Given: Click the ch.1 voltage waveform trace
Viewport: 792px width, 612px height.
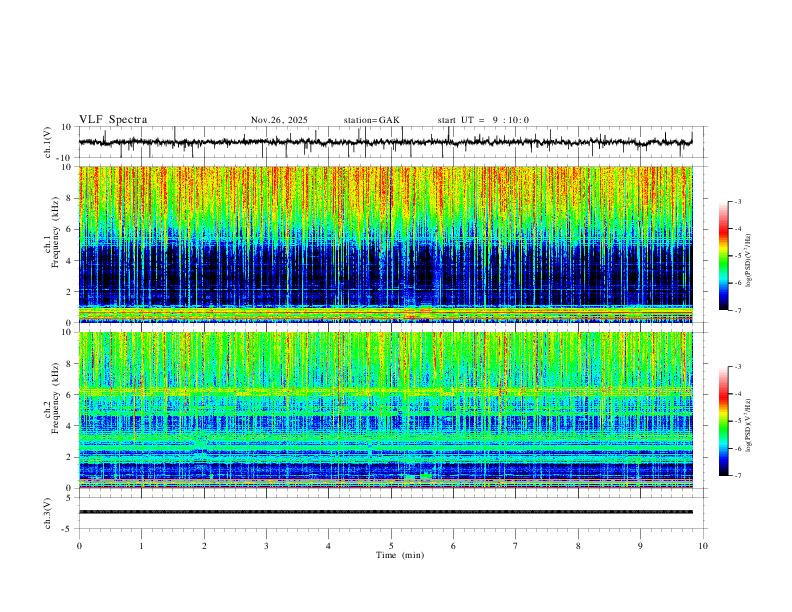Looking at the screenshot, I should pos(385,142).
